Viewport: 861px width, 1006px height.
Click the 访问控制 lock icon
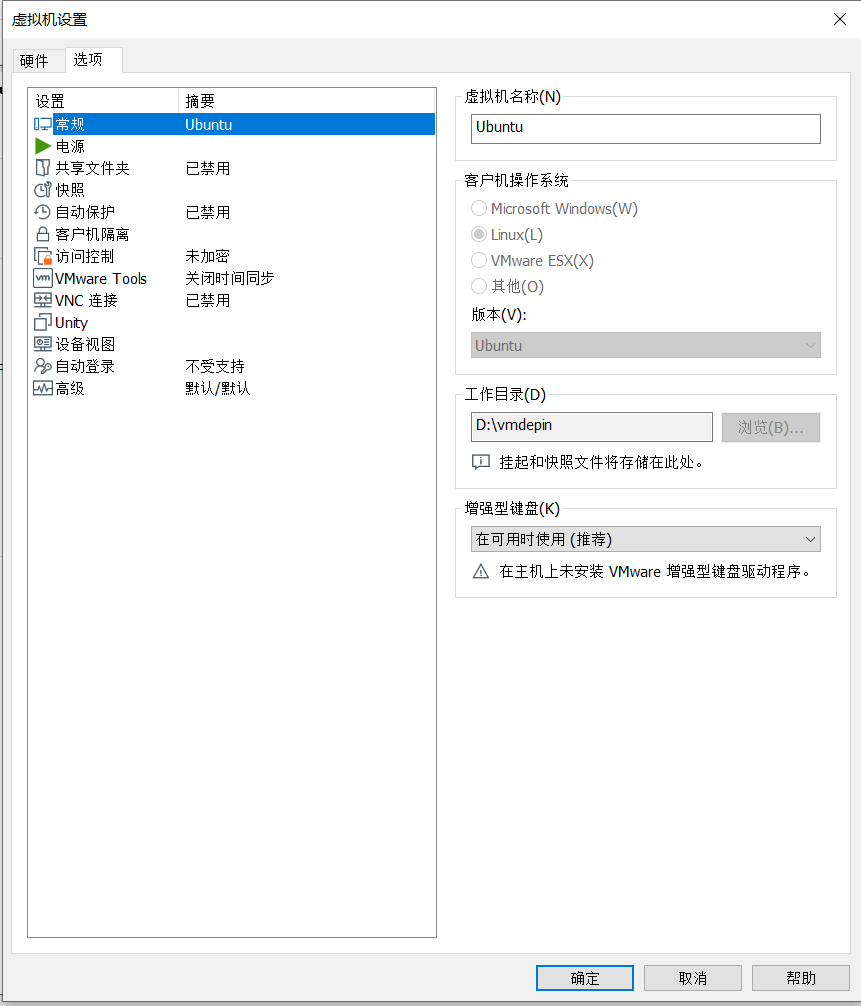tap(42, 256)
